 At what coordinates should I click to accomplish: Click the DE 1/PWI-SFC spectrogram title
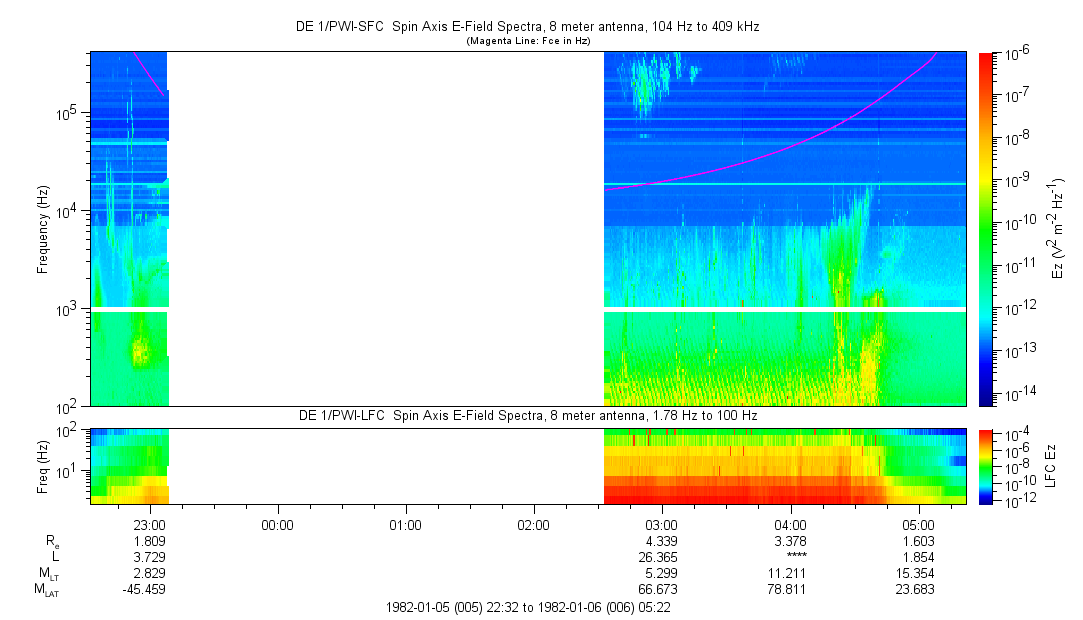coord(528,27)
